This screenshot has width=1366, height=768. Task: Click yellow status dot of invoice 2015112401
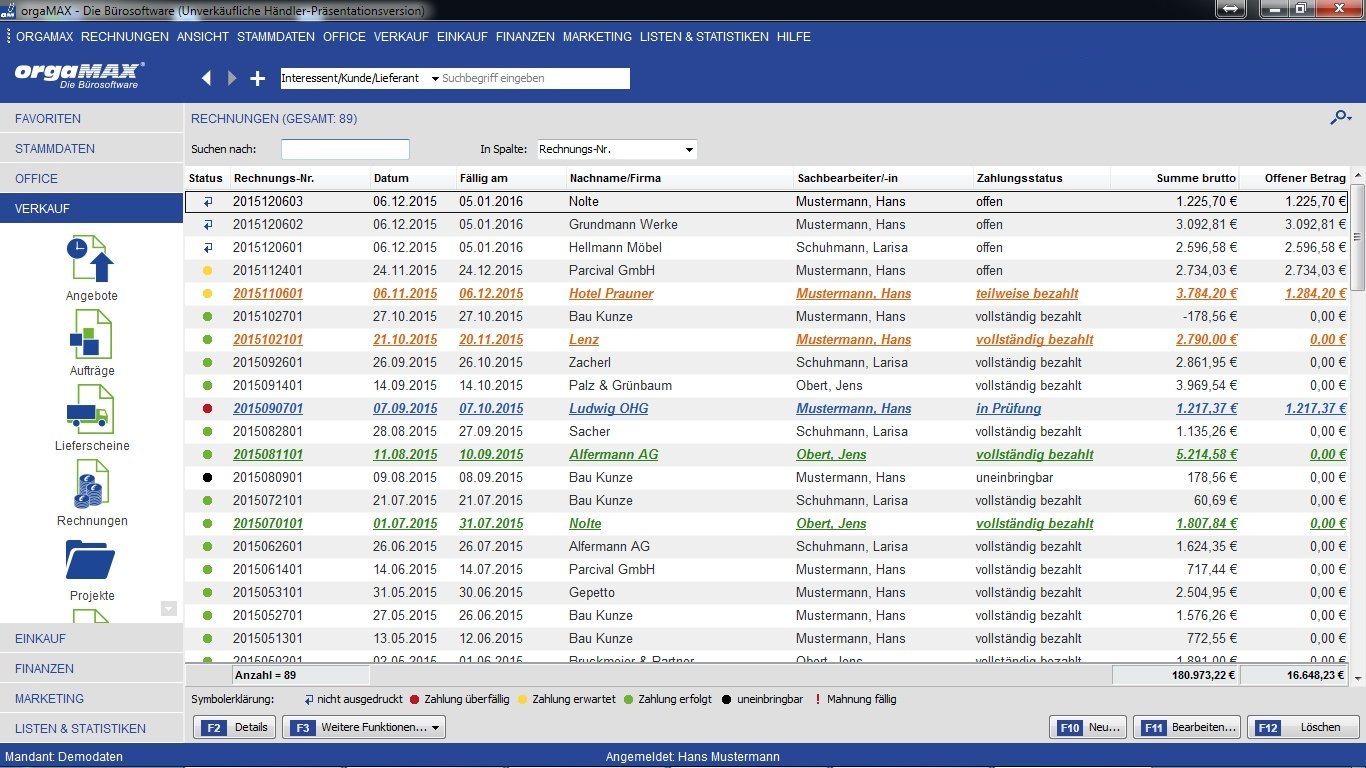(207, 270)
